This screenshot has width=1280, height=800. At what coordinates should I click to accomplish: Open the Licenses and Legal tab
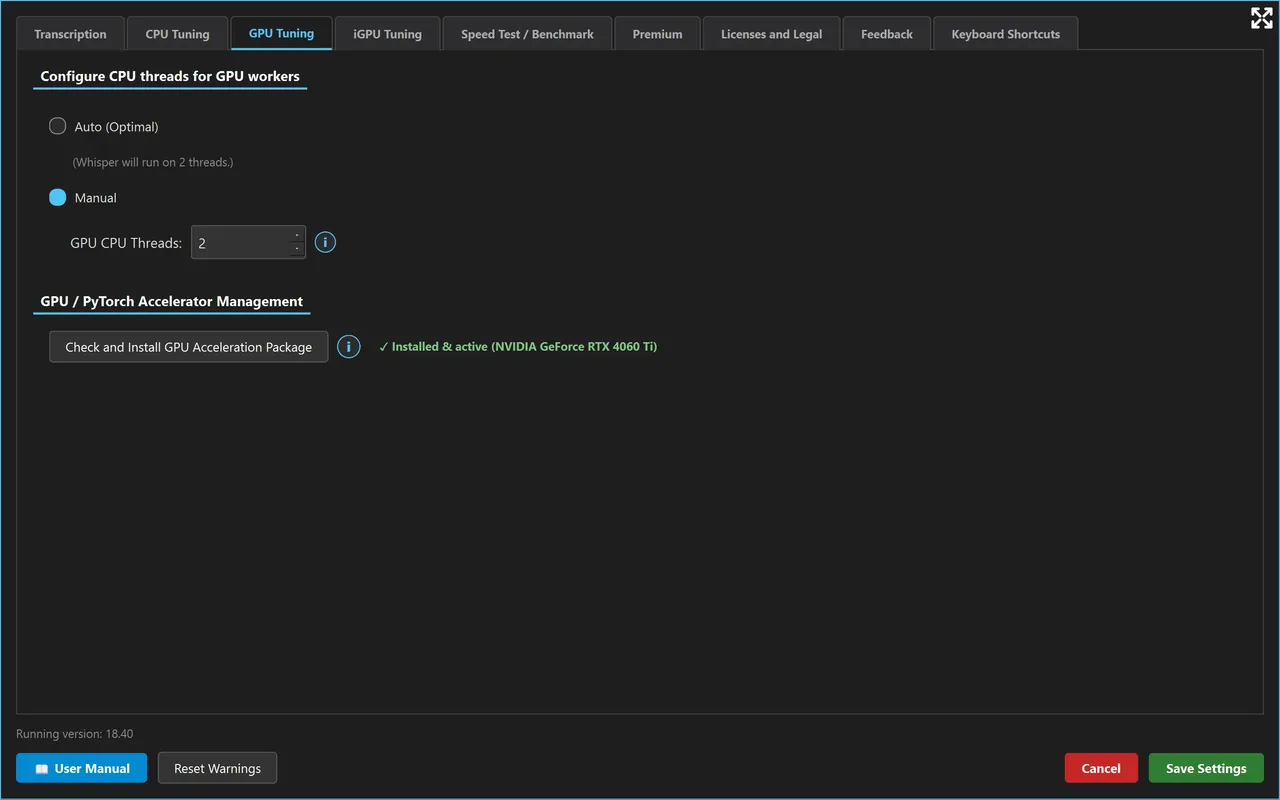pyautogui.click(x=771, y=34)
